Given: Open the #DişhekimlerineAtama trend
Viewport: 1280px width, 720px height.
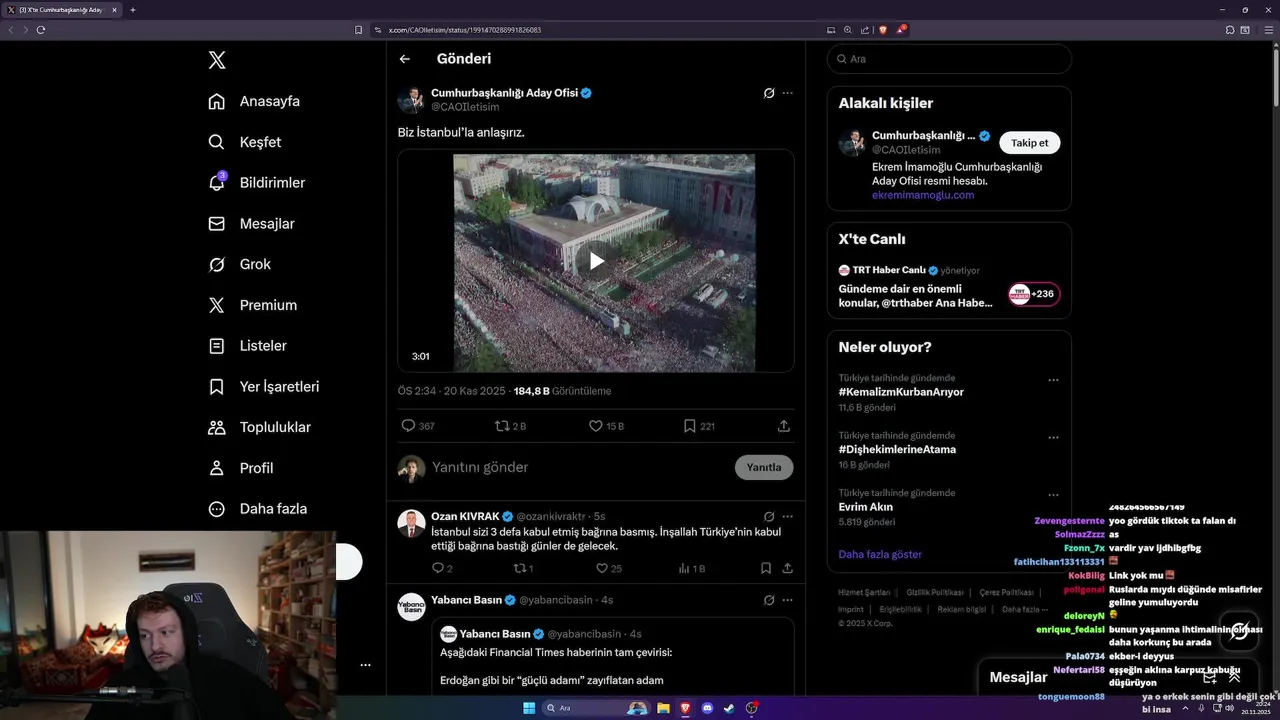Looking at the screenshot, I should (897, 450).
